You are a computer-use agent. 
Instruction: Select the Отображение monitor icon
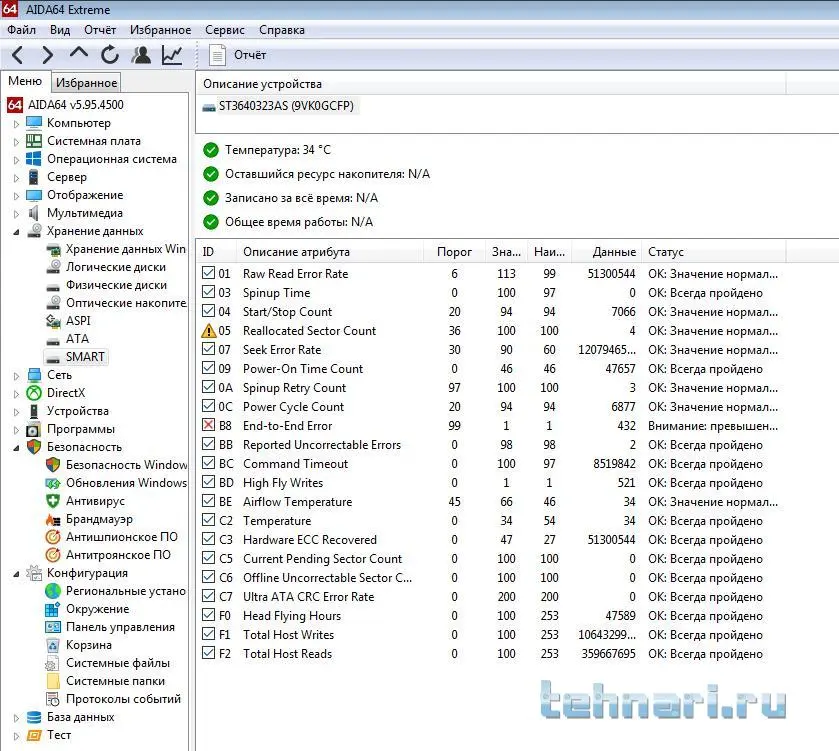point(34,195)
